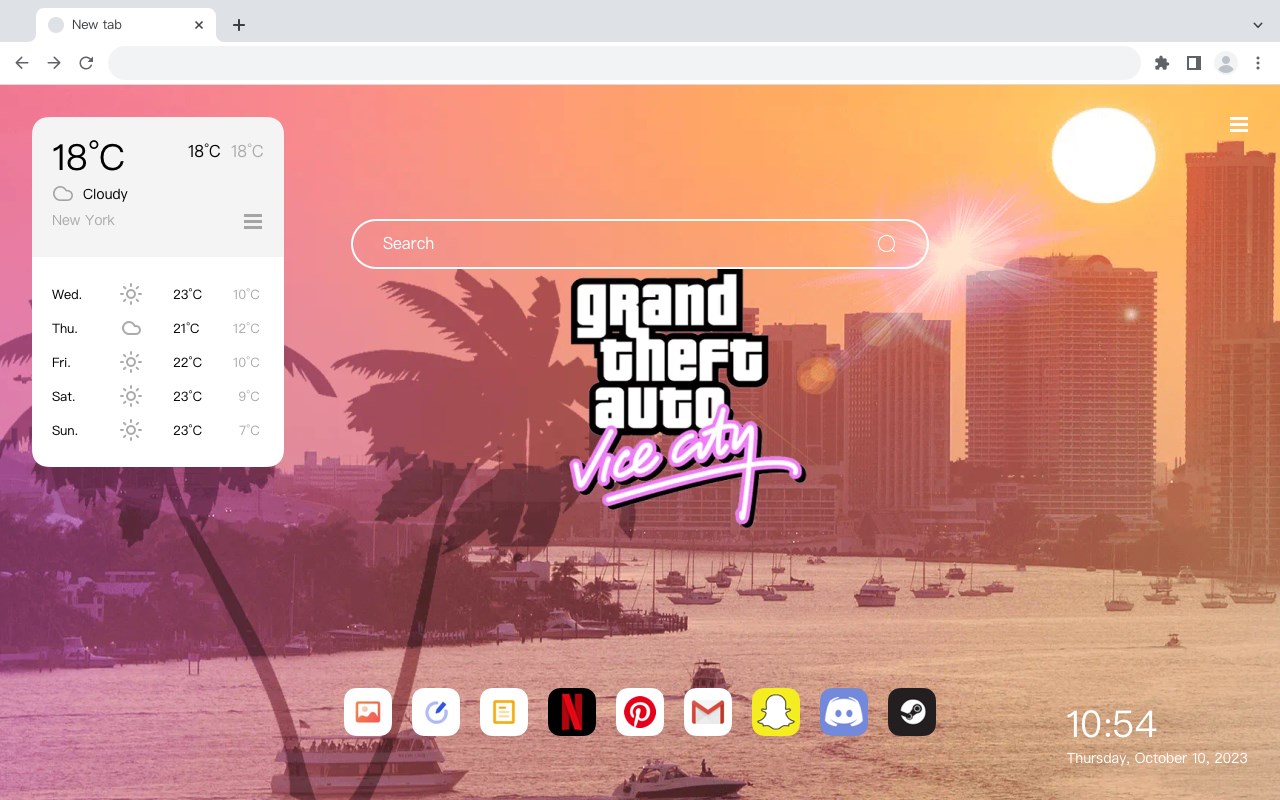1280x800 pixels.
Task: Click Saturday's sunny forecast icon
Action: pos(131,396)
